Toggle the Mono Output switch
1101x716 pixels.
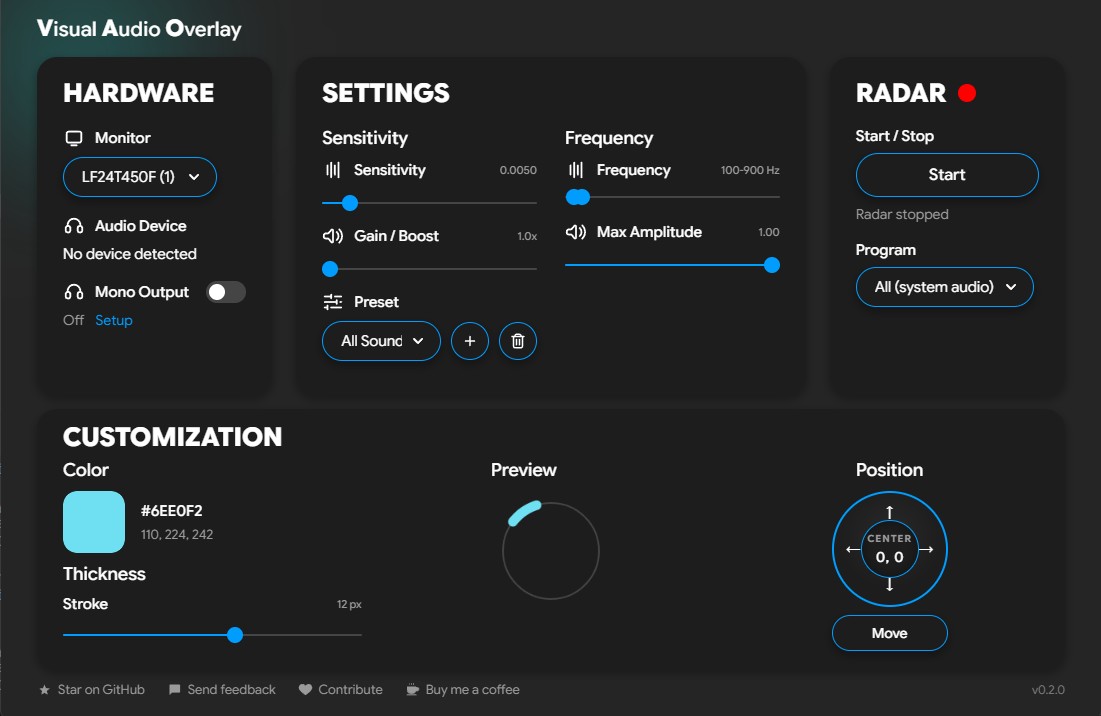point(226,292)
